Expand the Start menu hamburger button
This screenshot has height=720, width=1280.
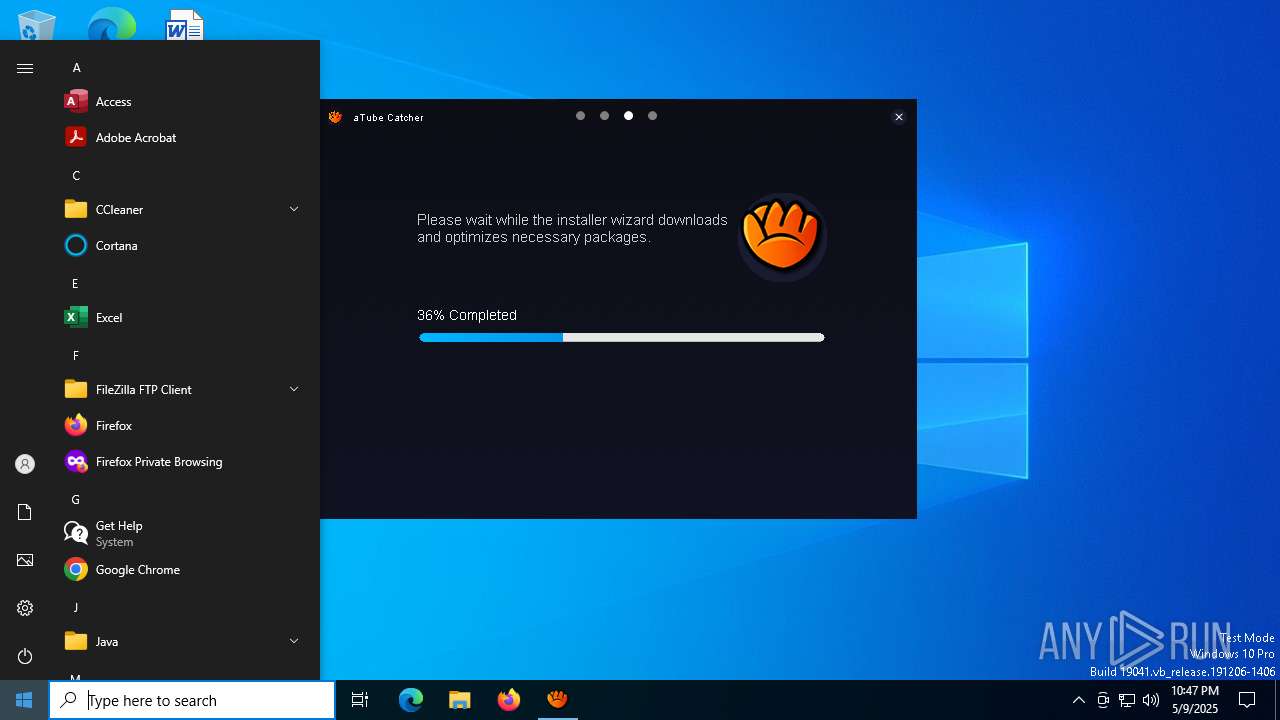tap(25, 68)
